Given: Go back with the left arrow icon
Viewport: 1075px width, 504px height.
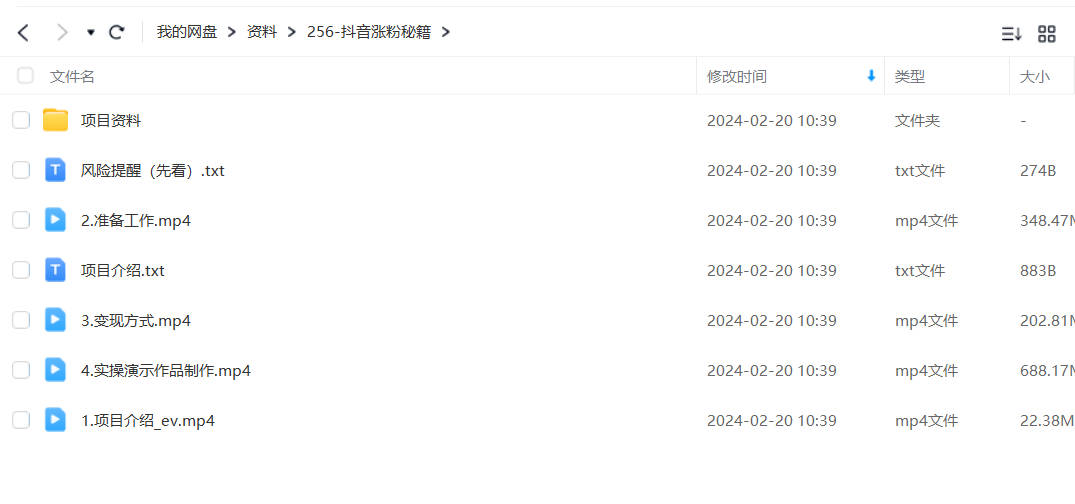Looking at the screenshot, I should coord(23,32).
